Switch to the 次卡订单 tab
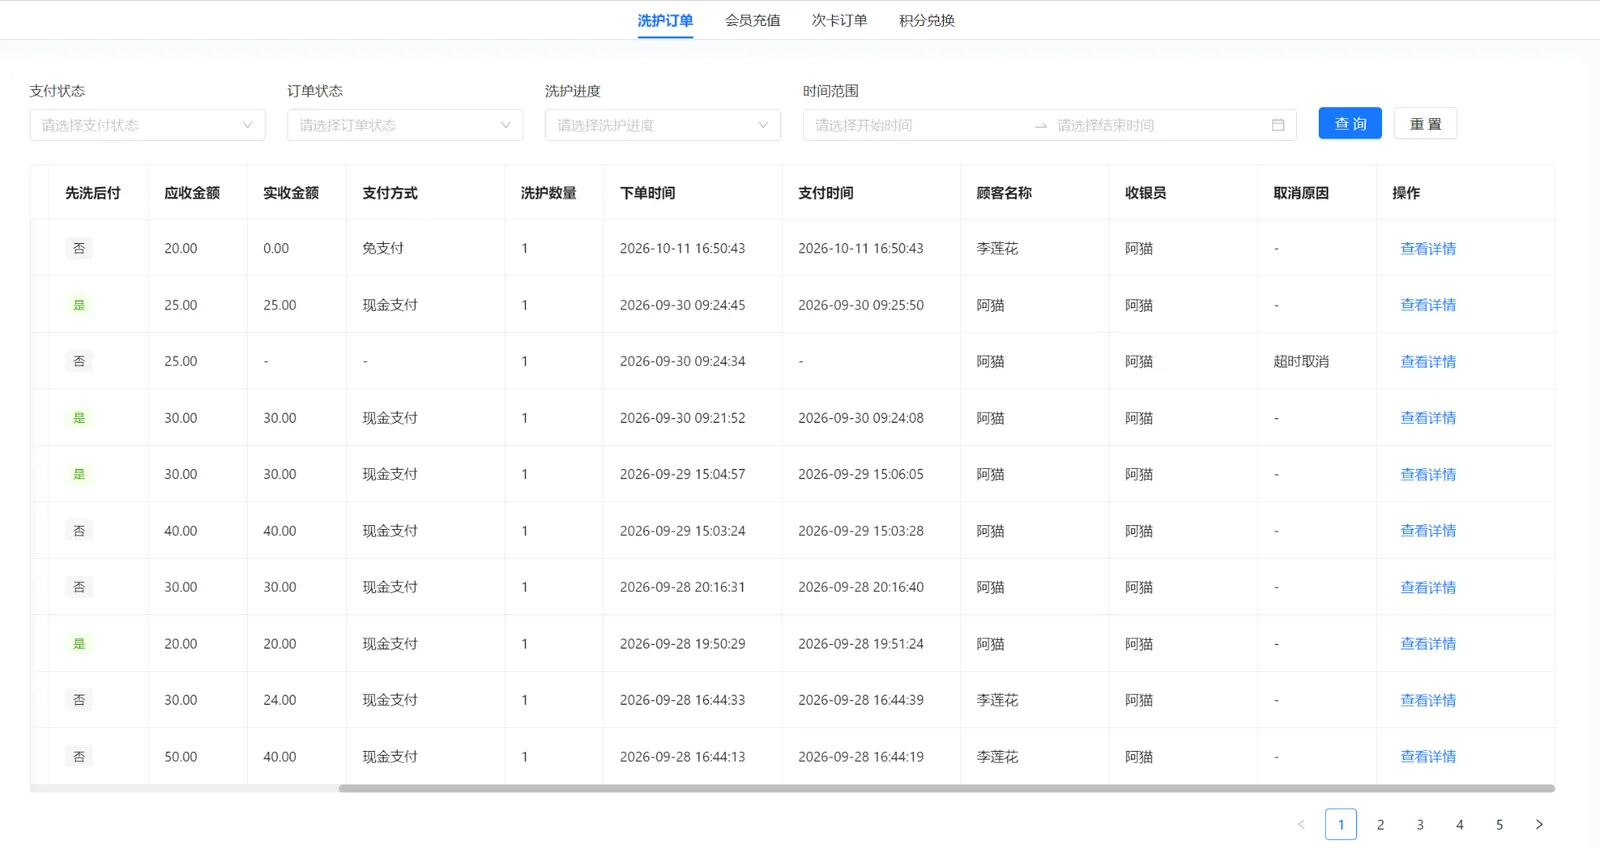The height and width of the screenshot is (848, 1600). [839, 20]
